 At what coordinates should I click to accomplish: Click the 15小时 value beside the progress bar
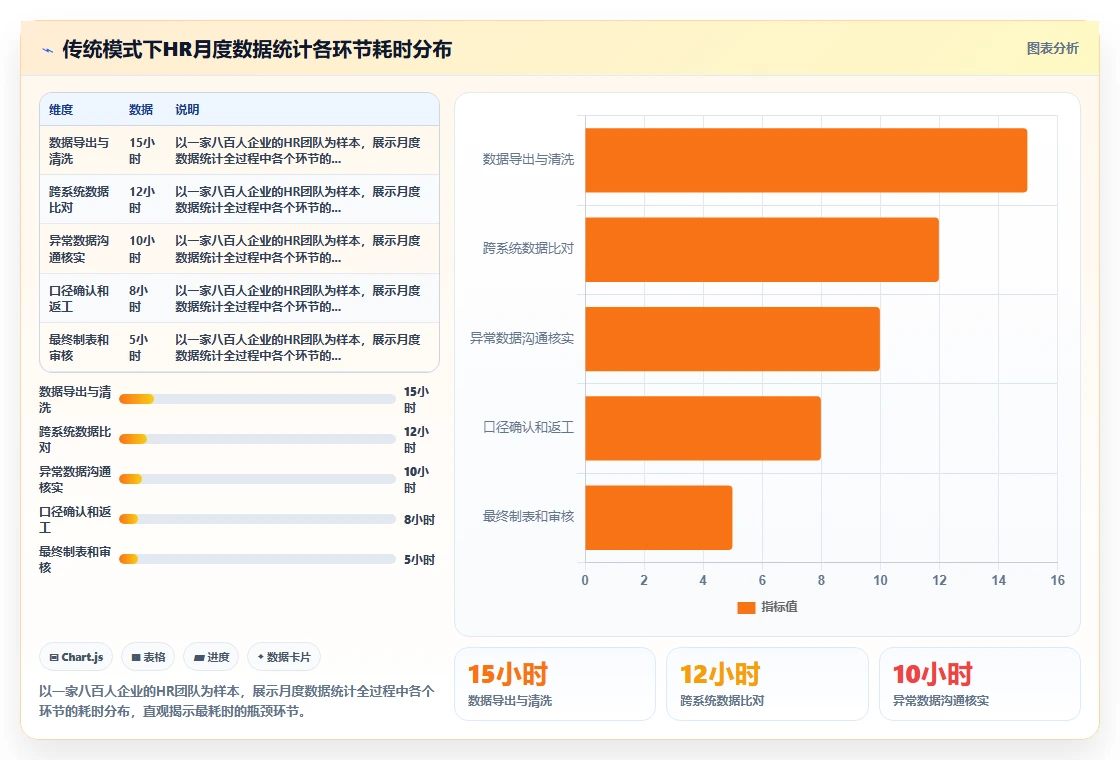416,400
